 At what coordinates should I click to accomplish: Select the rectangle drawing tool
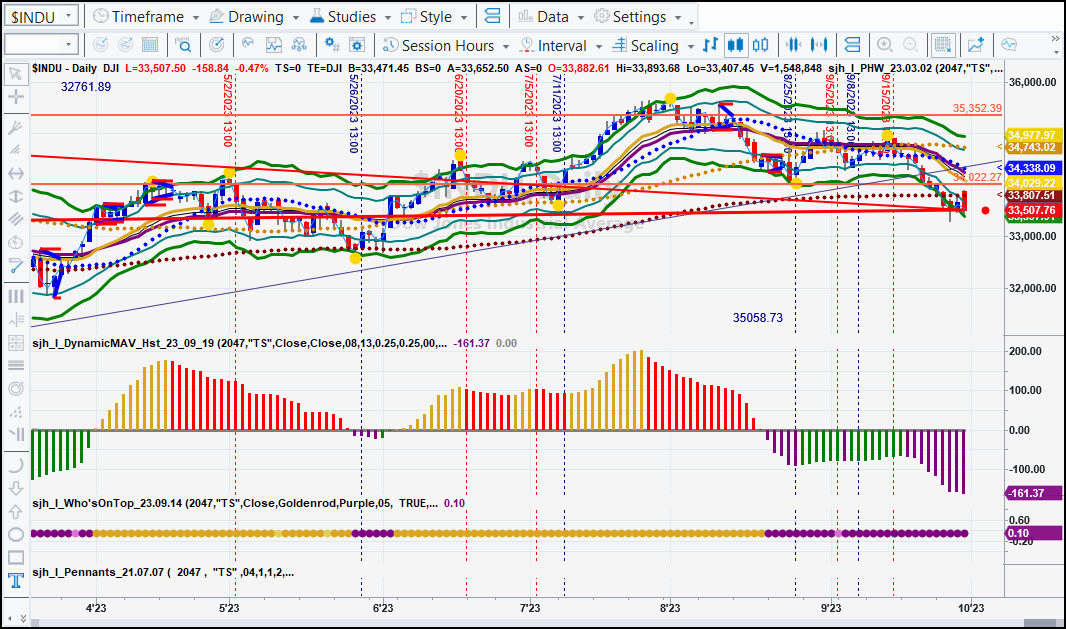(15, 558)
